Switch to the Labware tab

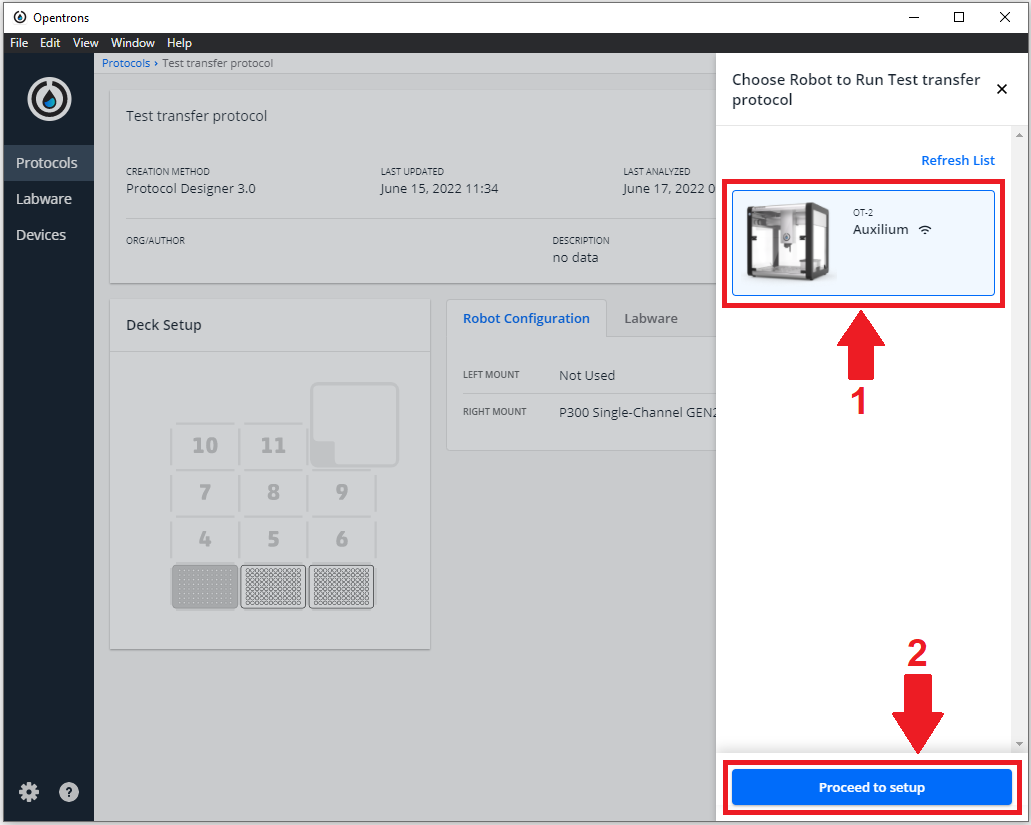click(x=650, y=318)
